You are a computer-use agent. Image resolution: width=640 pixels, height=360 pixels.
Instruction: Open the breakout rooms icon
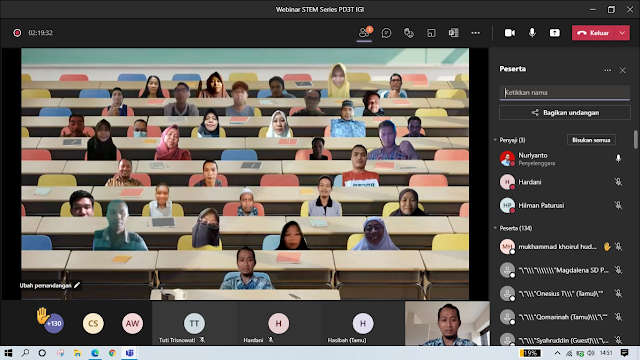pyautogui.click(x=431, y=33)
